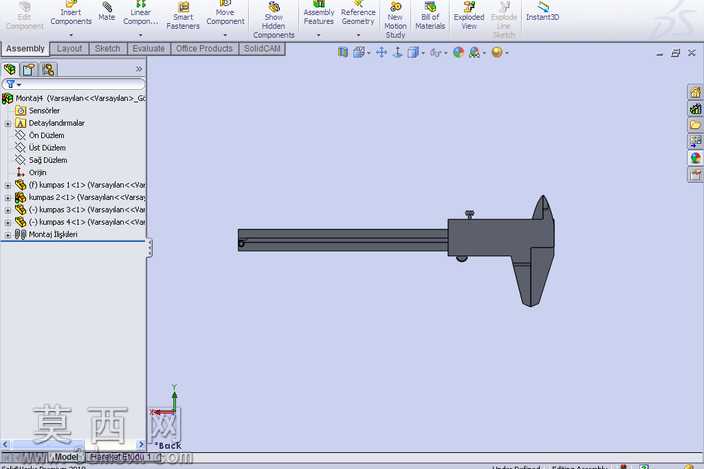Screen dimensions: 704x469
Task: Click the tree horizontal scrollbar left arrow
Action: pos(5,444)
